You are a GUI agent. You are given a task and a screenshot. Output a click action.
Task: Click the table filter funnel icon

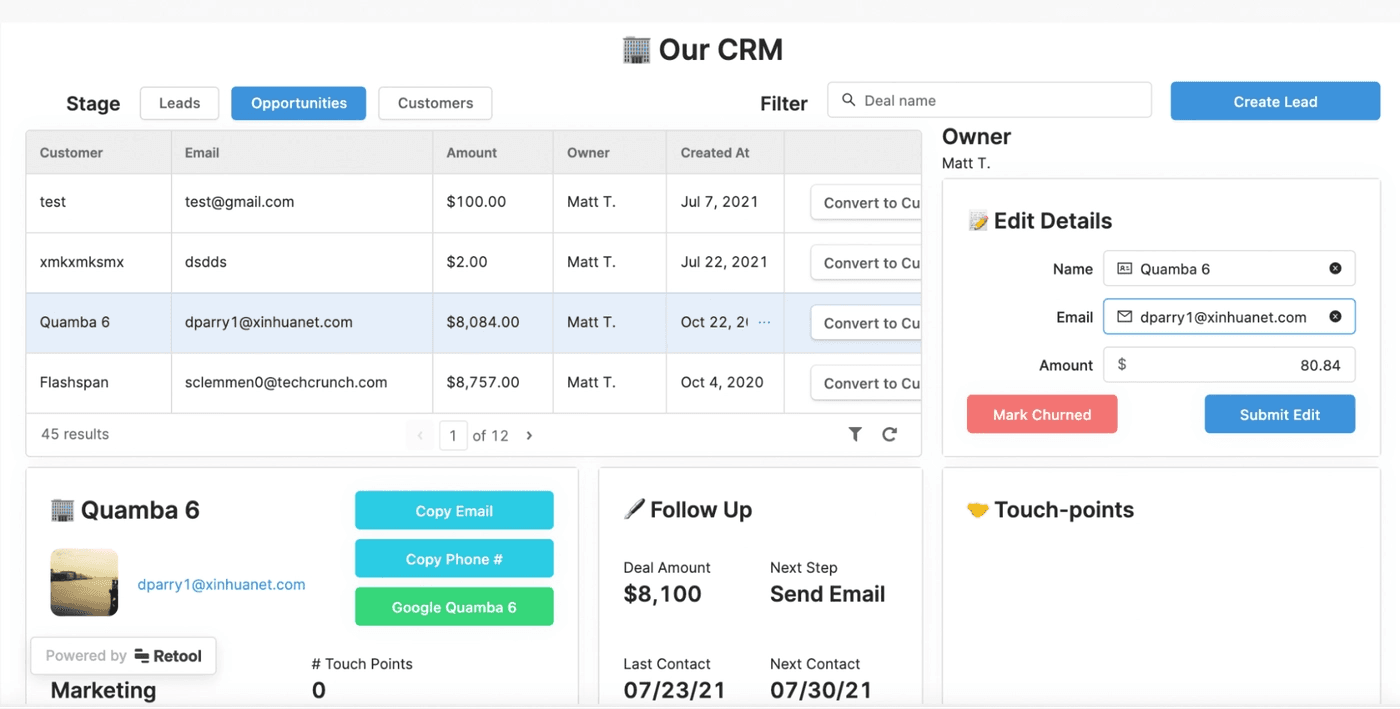pos(855,434)
